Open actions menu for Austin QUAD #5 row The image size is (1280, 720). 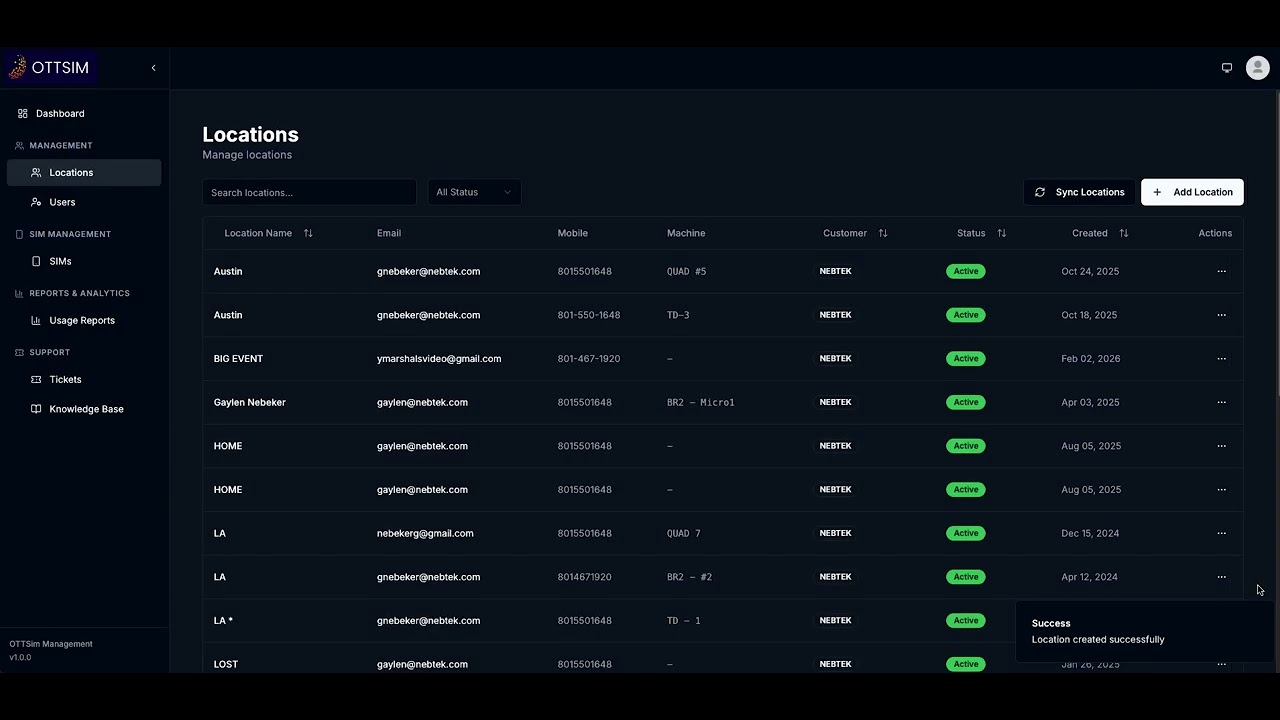pos(1221,271)
